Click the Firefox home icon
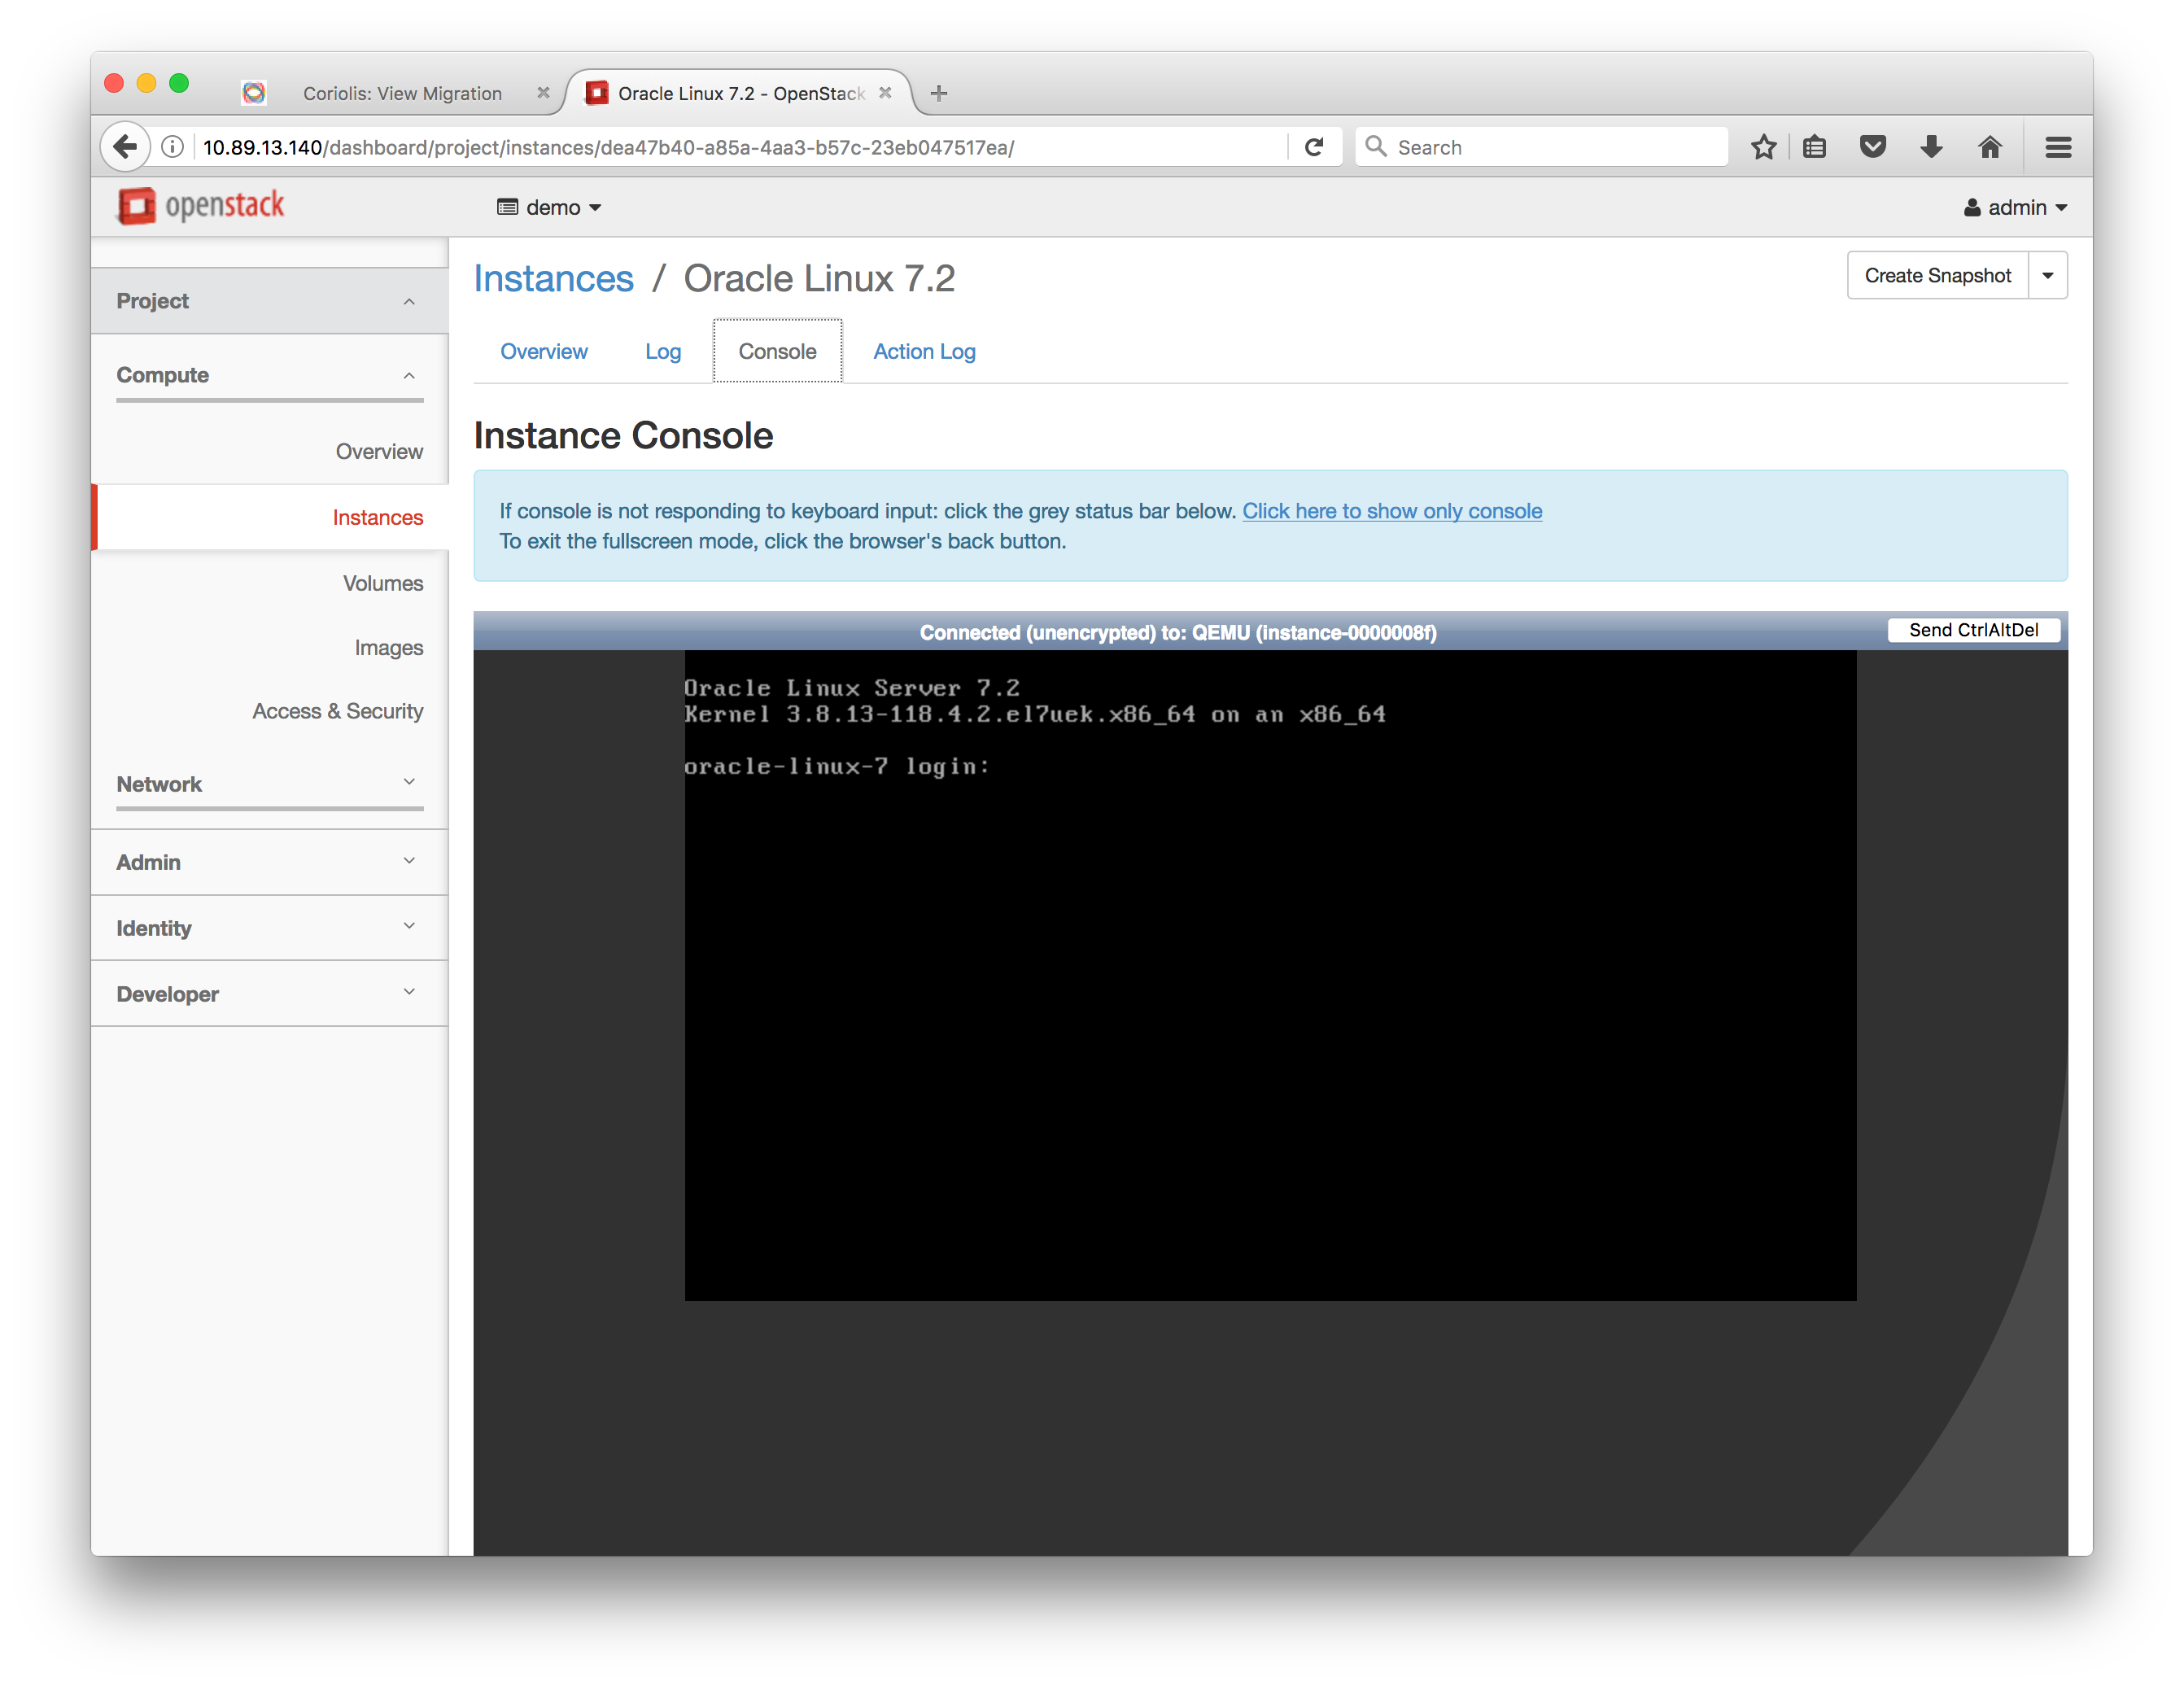This screenshot has width=2184, height=1686. [1989, 146]
